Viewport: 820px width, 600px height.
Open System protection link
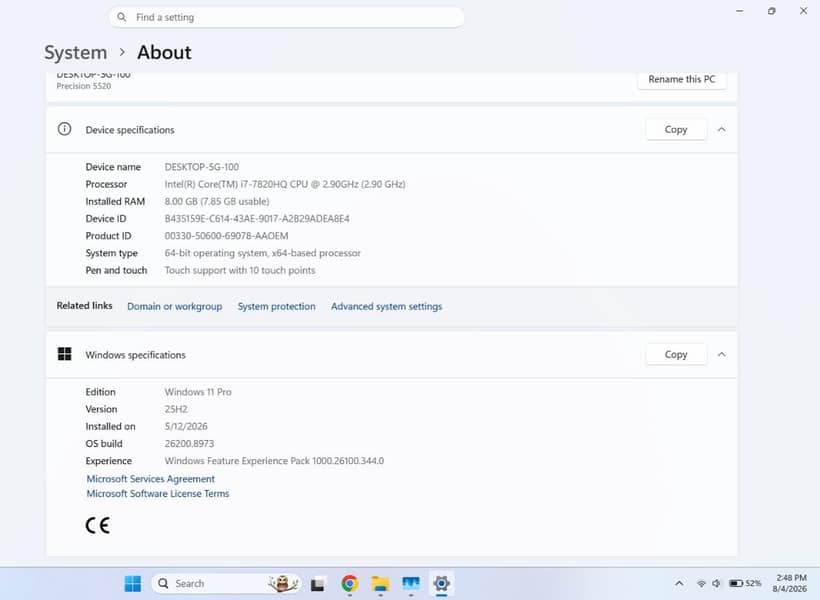click(277, 307)
